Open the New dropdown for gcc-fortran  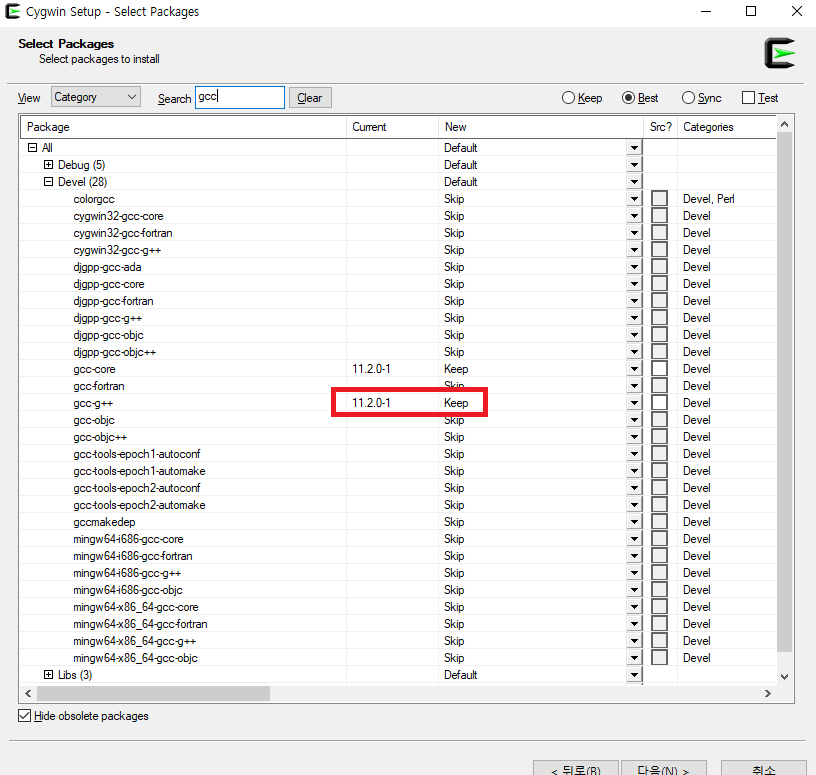point(634,386)
